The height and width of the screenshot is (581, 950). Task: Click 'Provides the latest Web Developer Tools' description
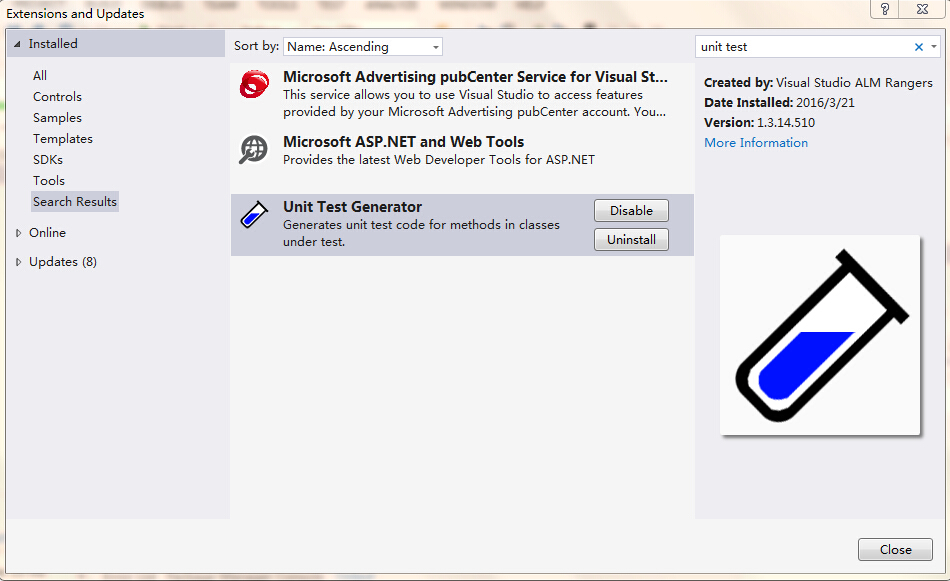pyautogui.click(x=439, y=160)
